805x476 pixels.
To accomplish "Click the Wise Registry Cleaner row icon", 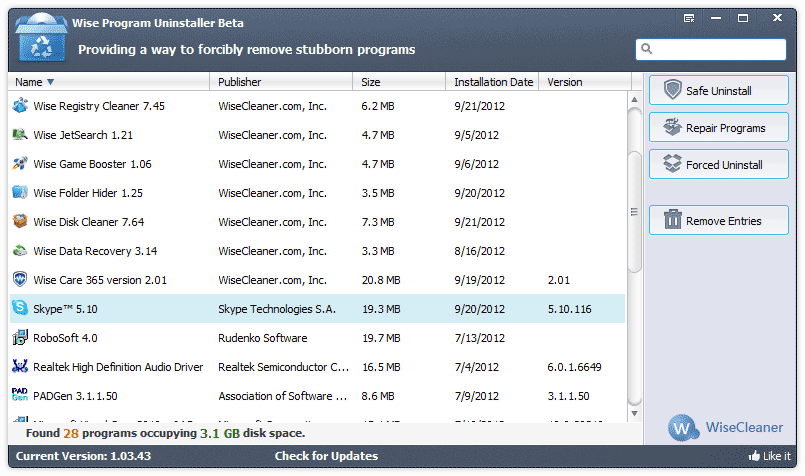I will pos(20,105).
